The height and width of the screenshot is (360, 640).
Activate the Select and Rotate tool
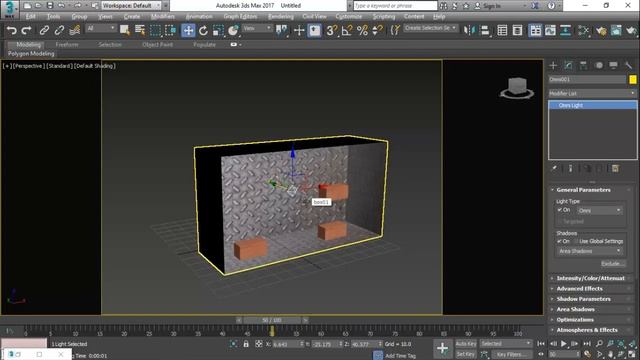[x=203, y=30]
